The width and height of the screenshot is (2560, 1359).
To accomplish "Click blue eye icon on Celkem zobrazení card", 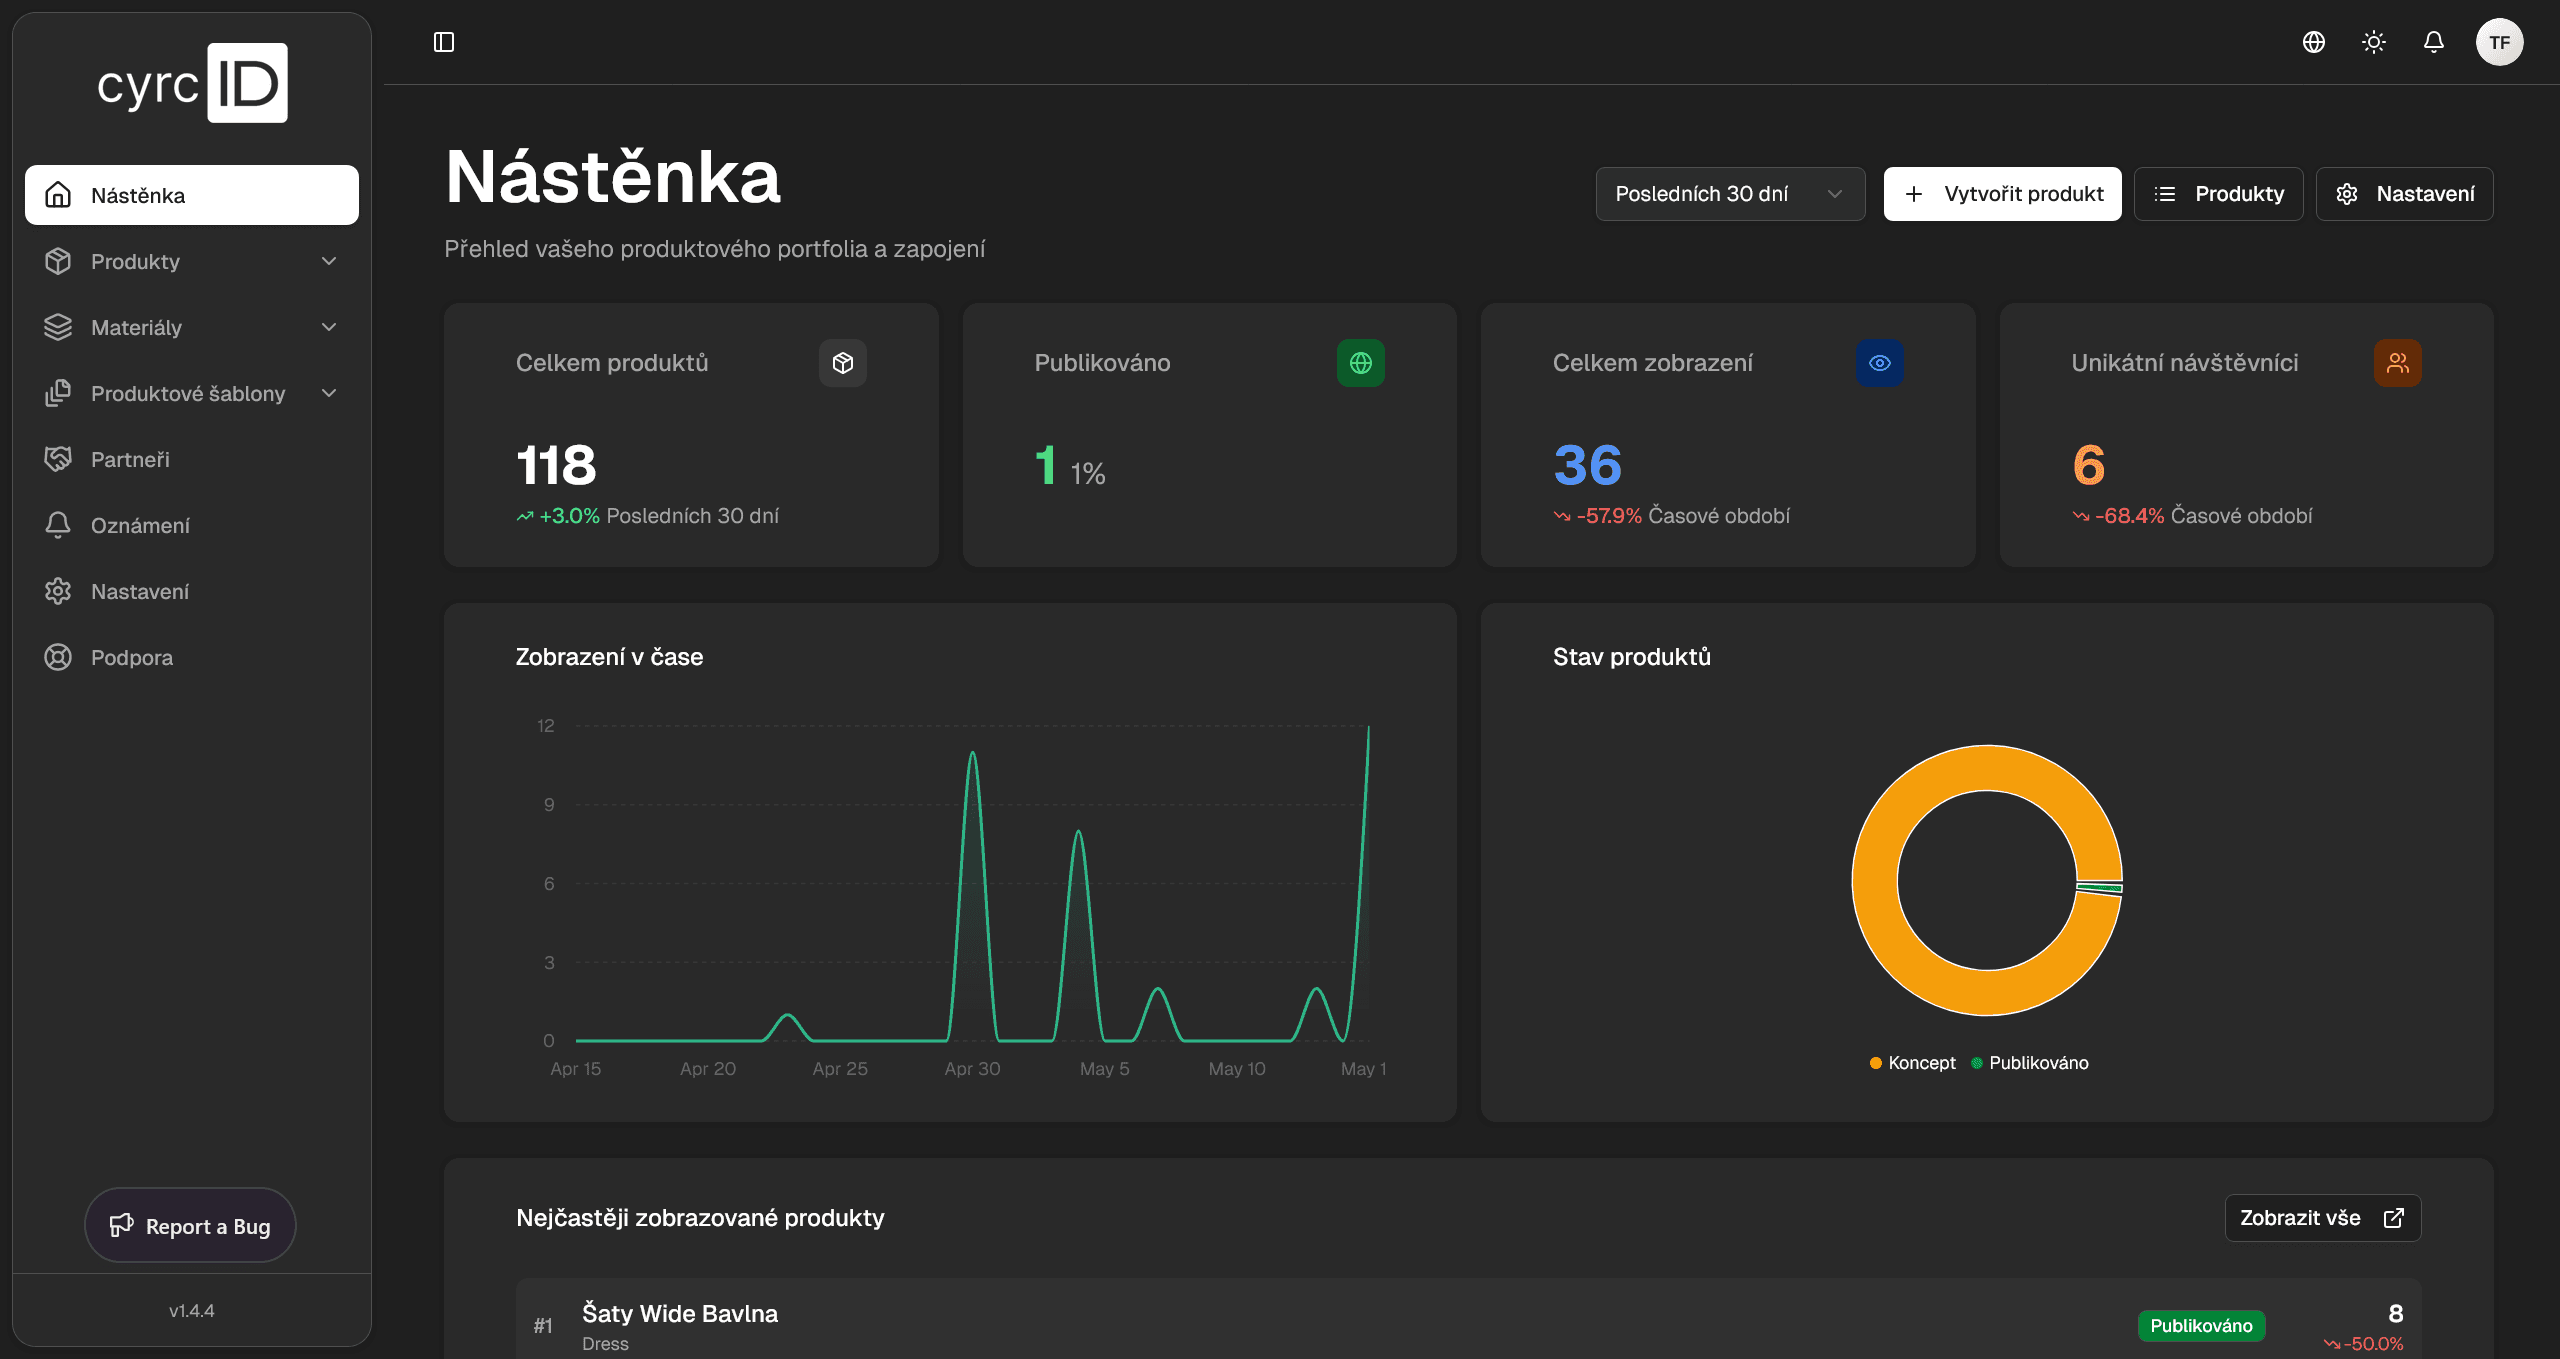I will pyautogui.click(x=1880, y=363).
